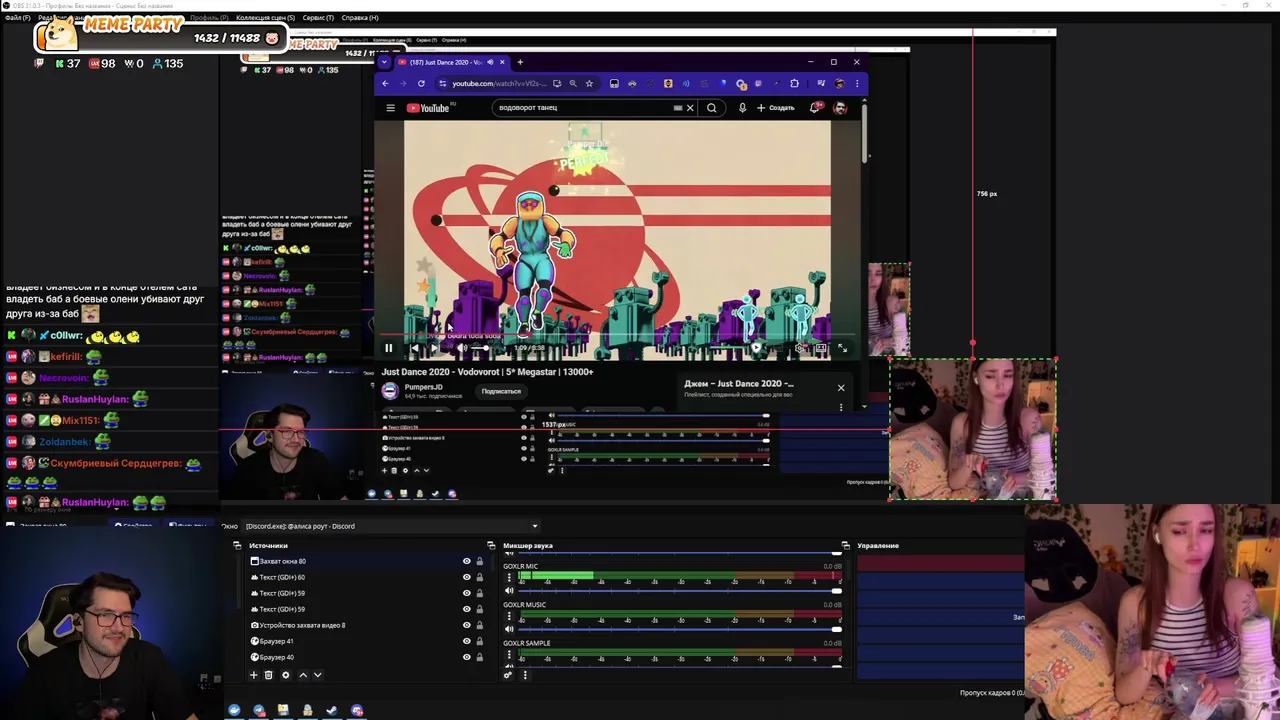Viewport: 1280px width, 720px height.
Task: Mute YouTube player volume icon
Action: point(461,348)
